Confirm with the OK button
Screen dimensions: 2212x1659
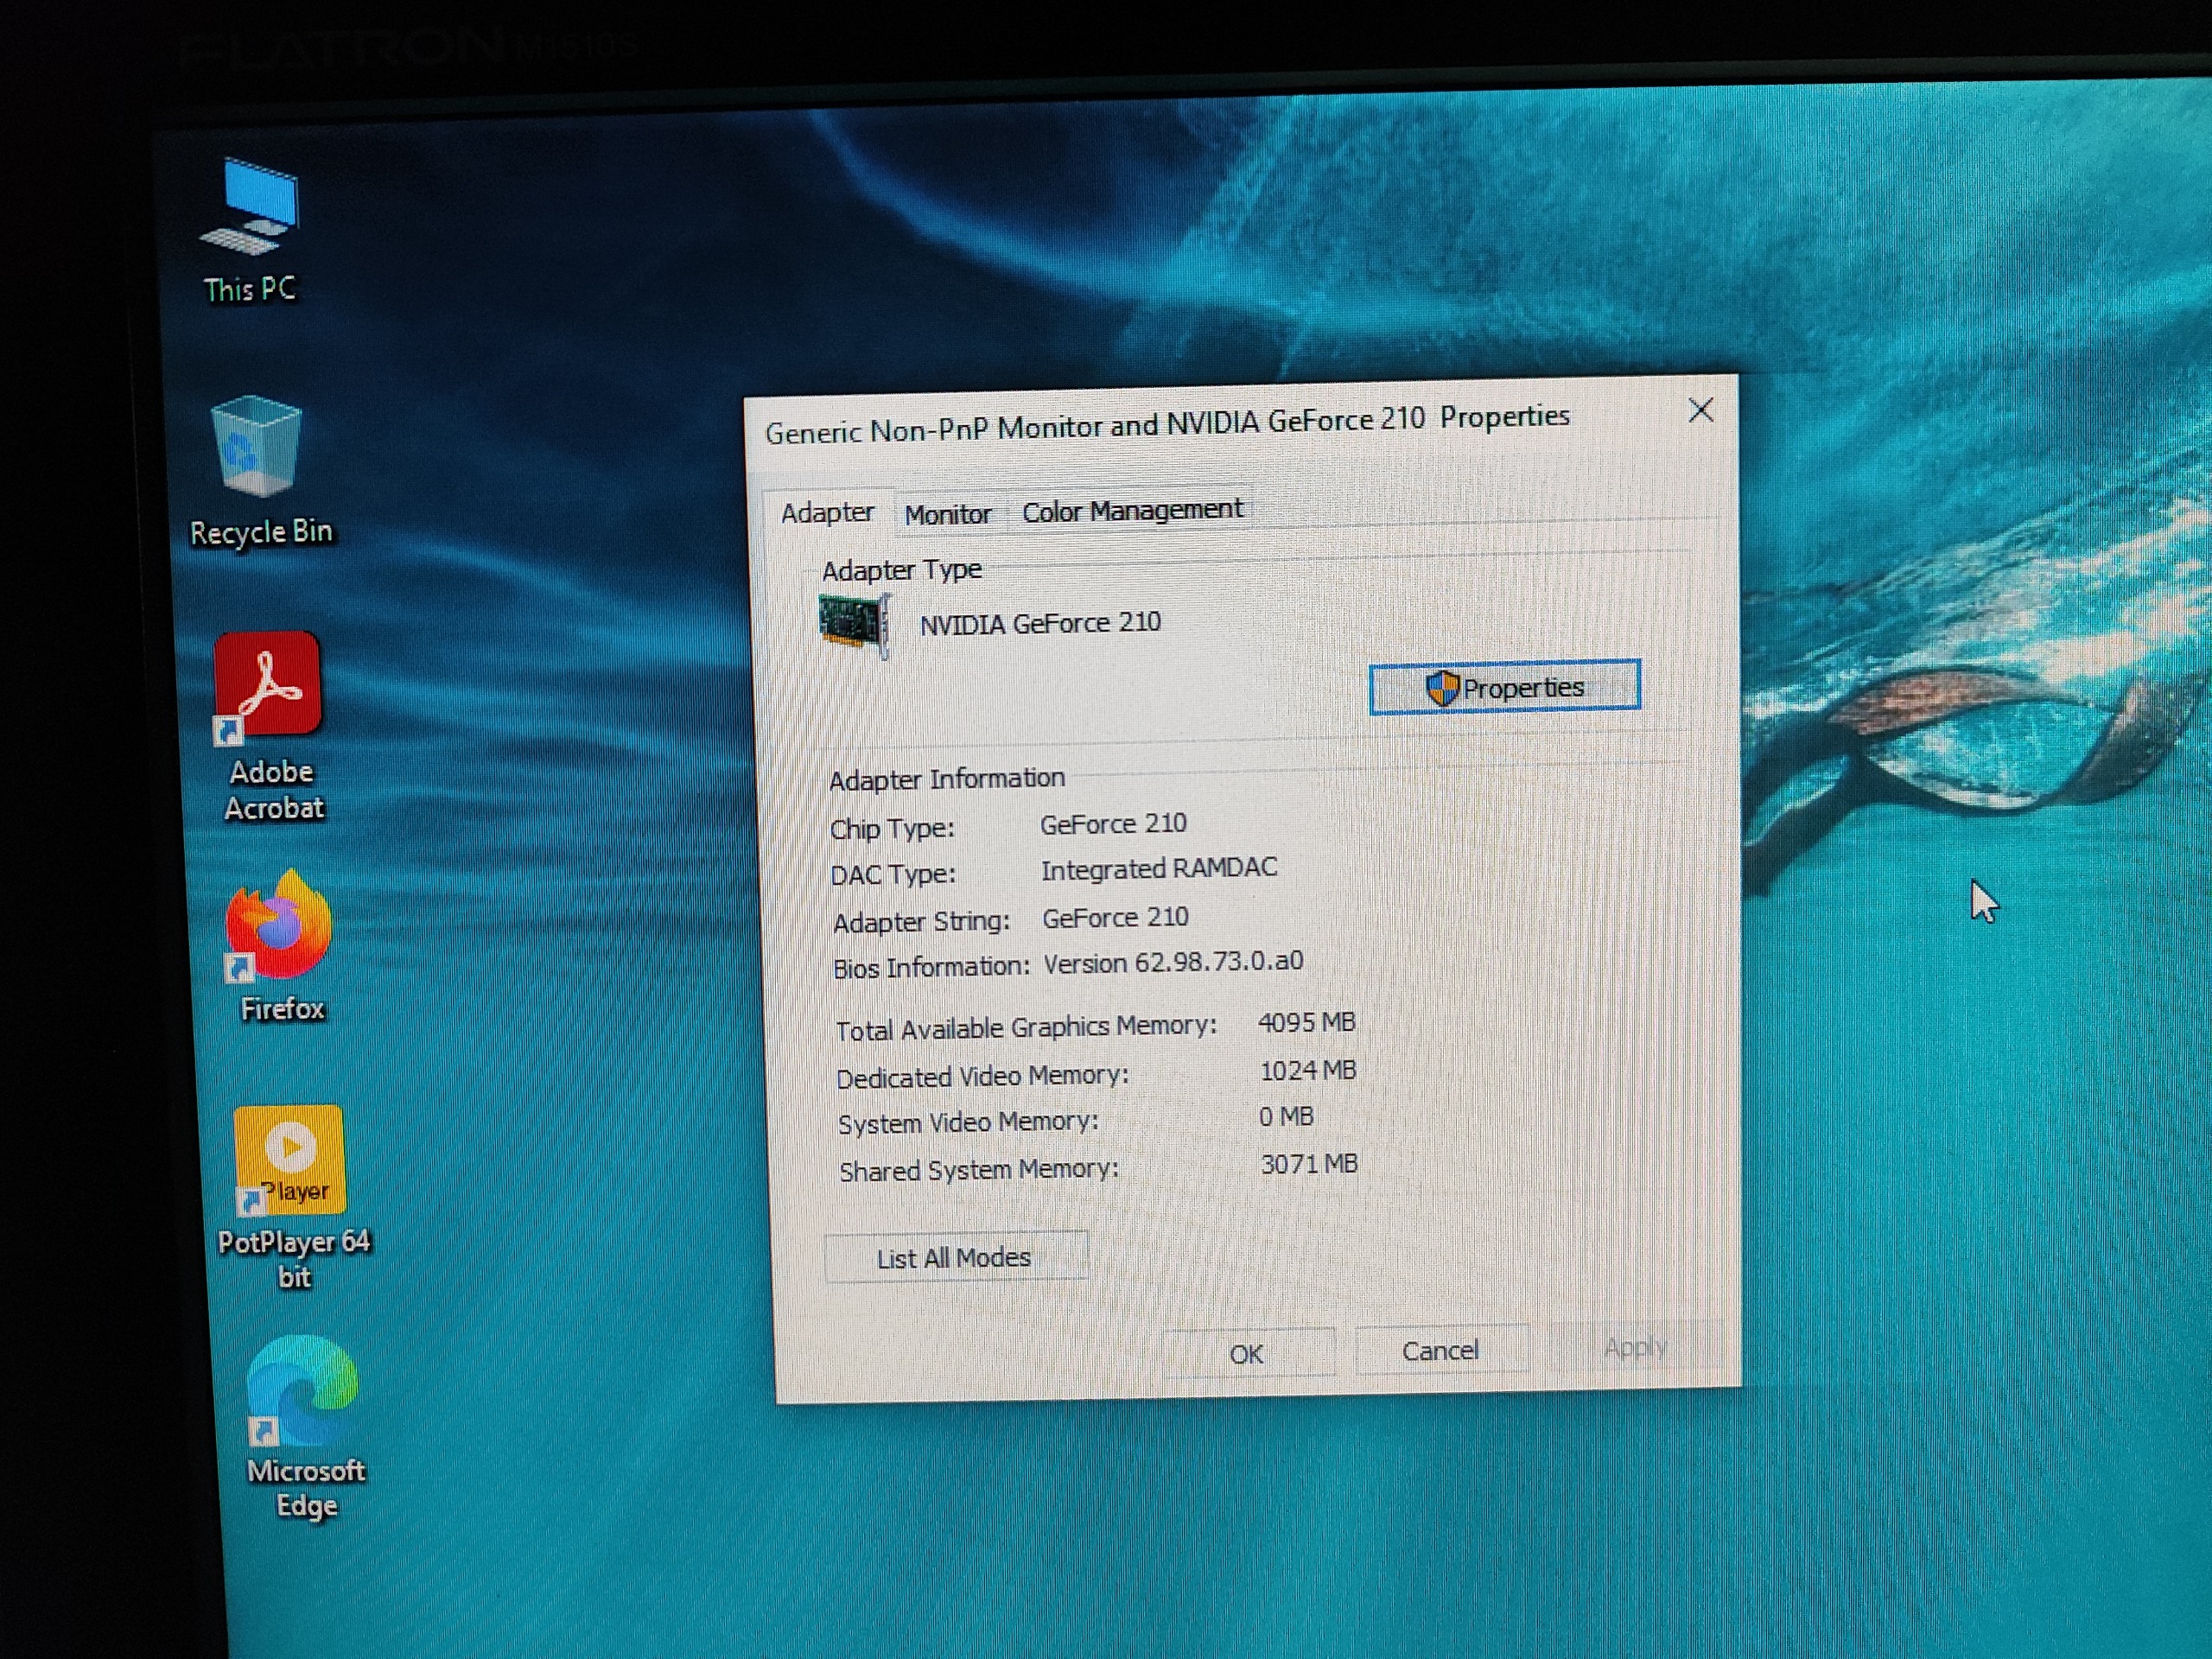click(x=1246, y=1354)
